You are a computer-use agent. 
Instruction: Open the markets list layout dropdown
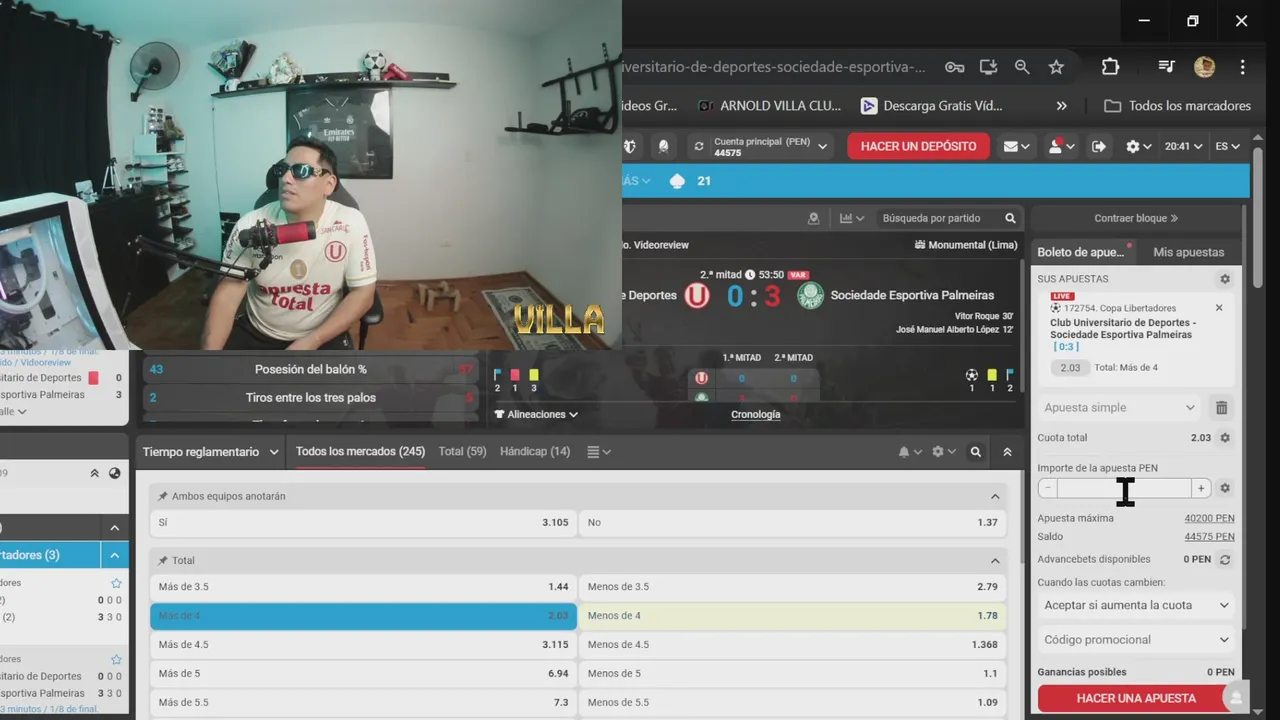click(599, 452)
